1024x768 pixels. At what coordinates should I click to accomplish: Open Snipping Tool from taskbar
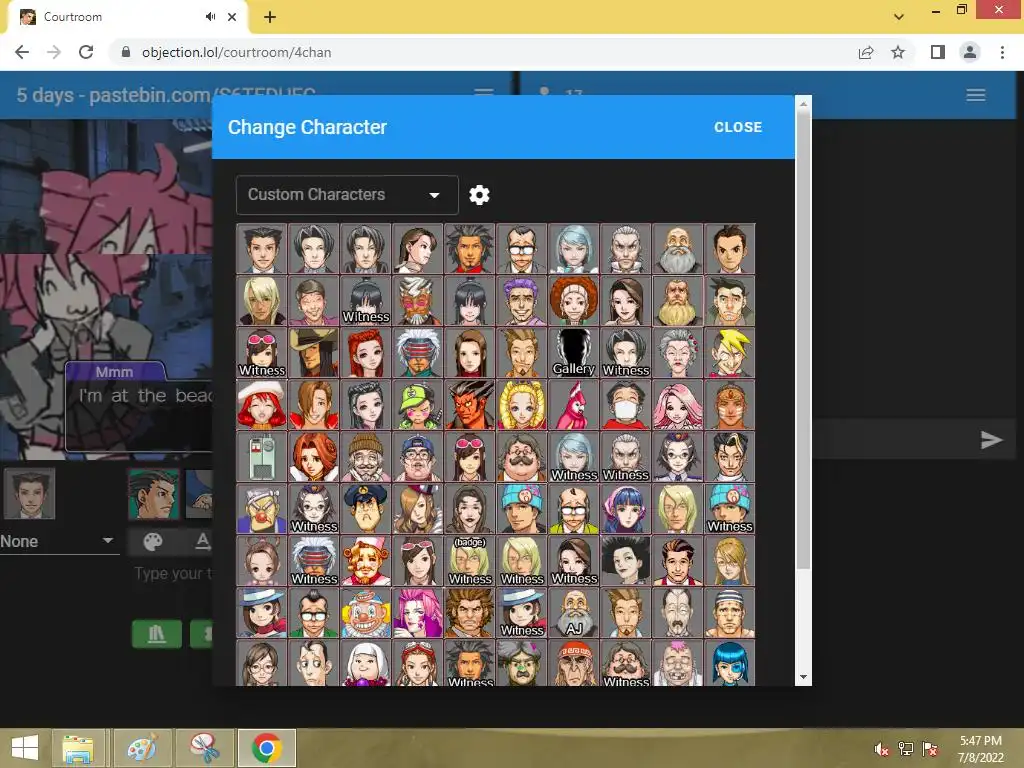pos(204,748)
